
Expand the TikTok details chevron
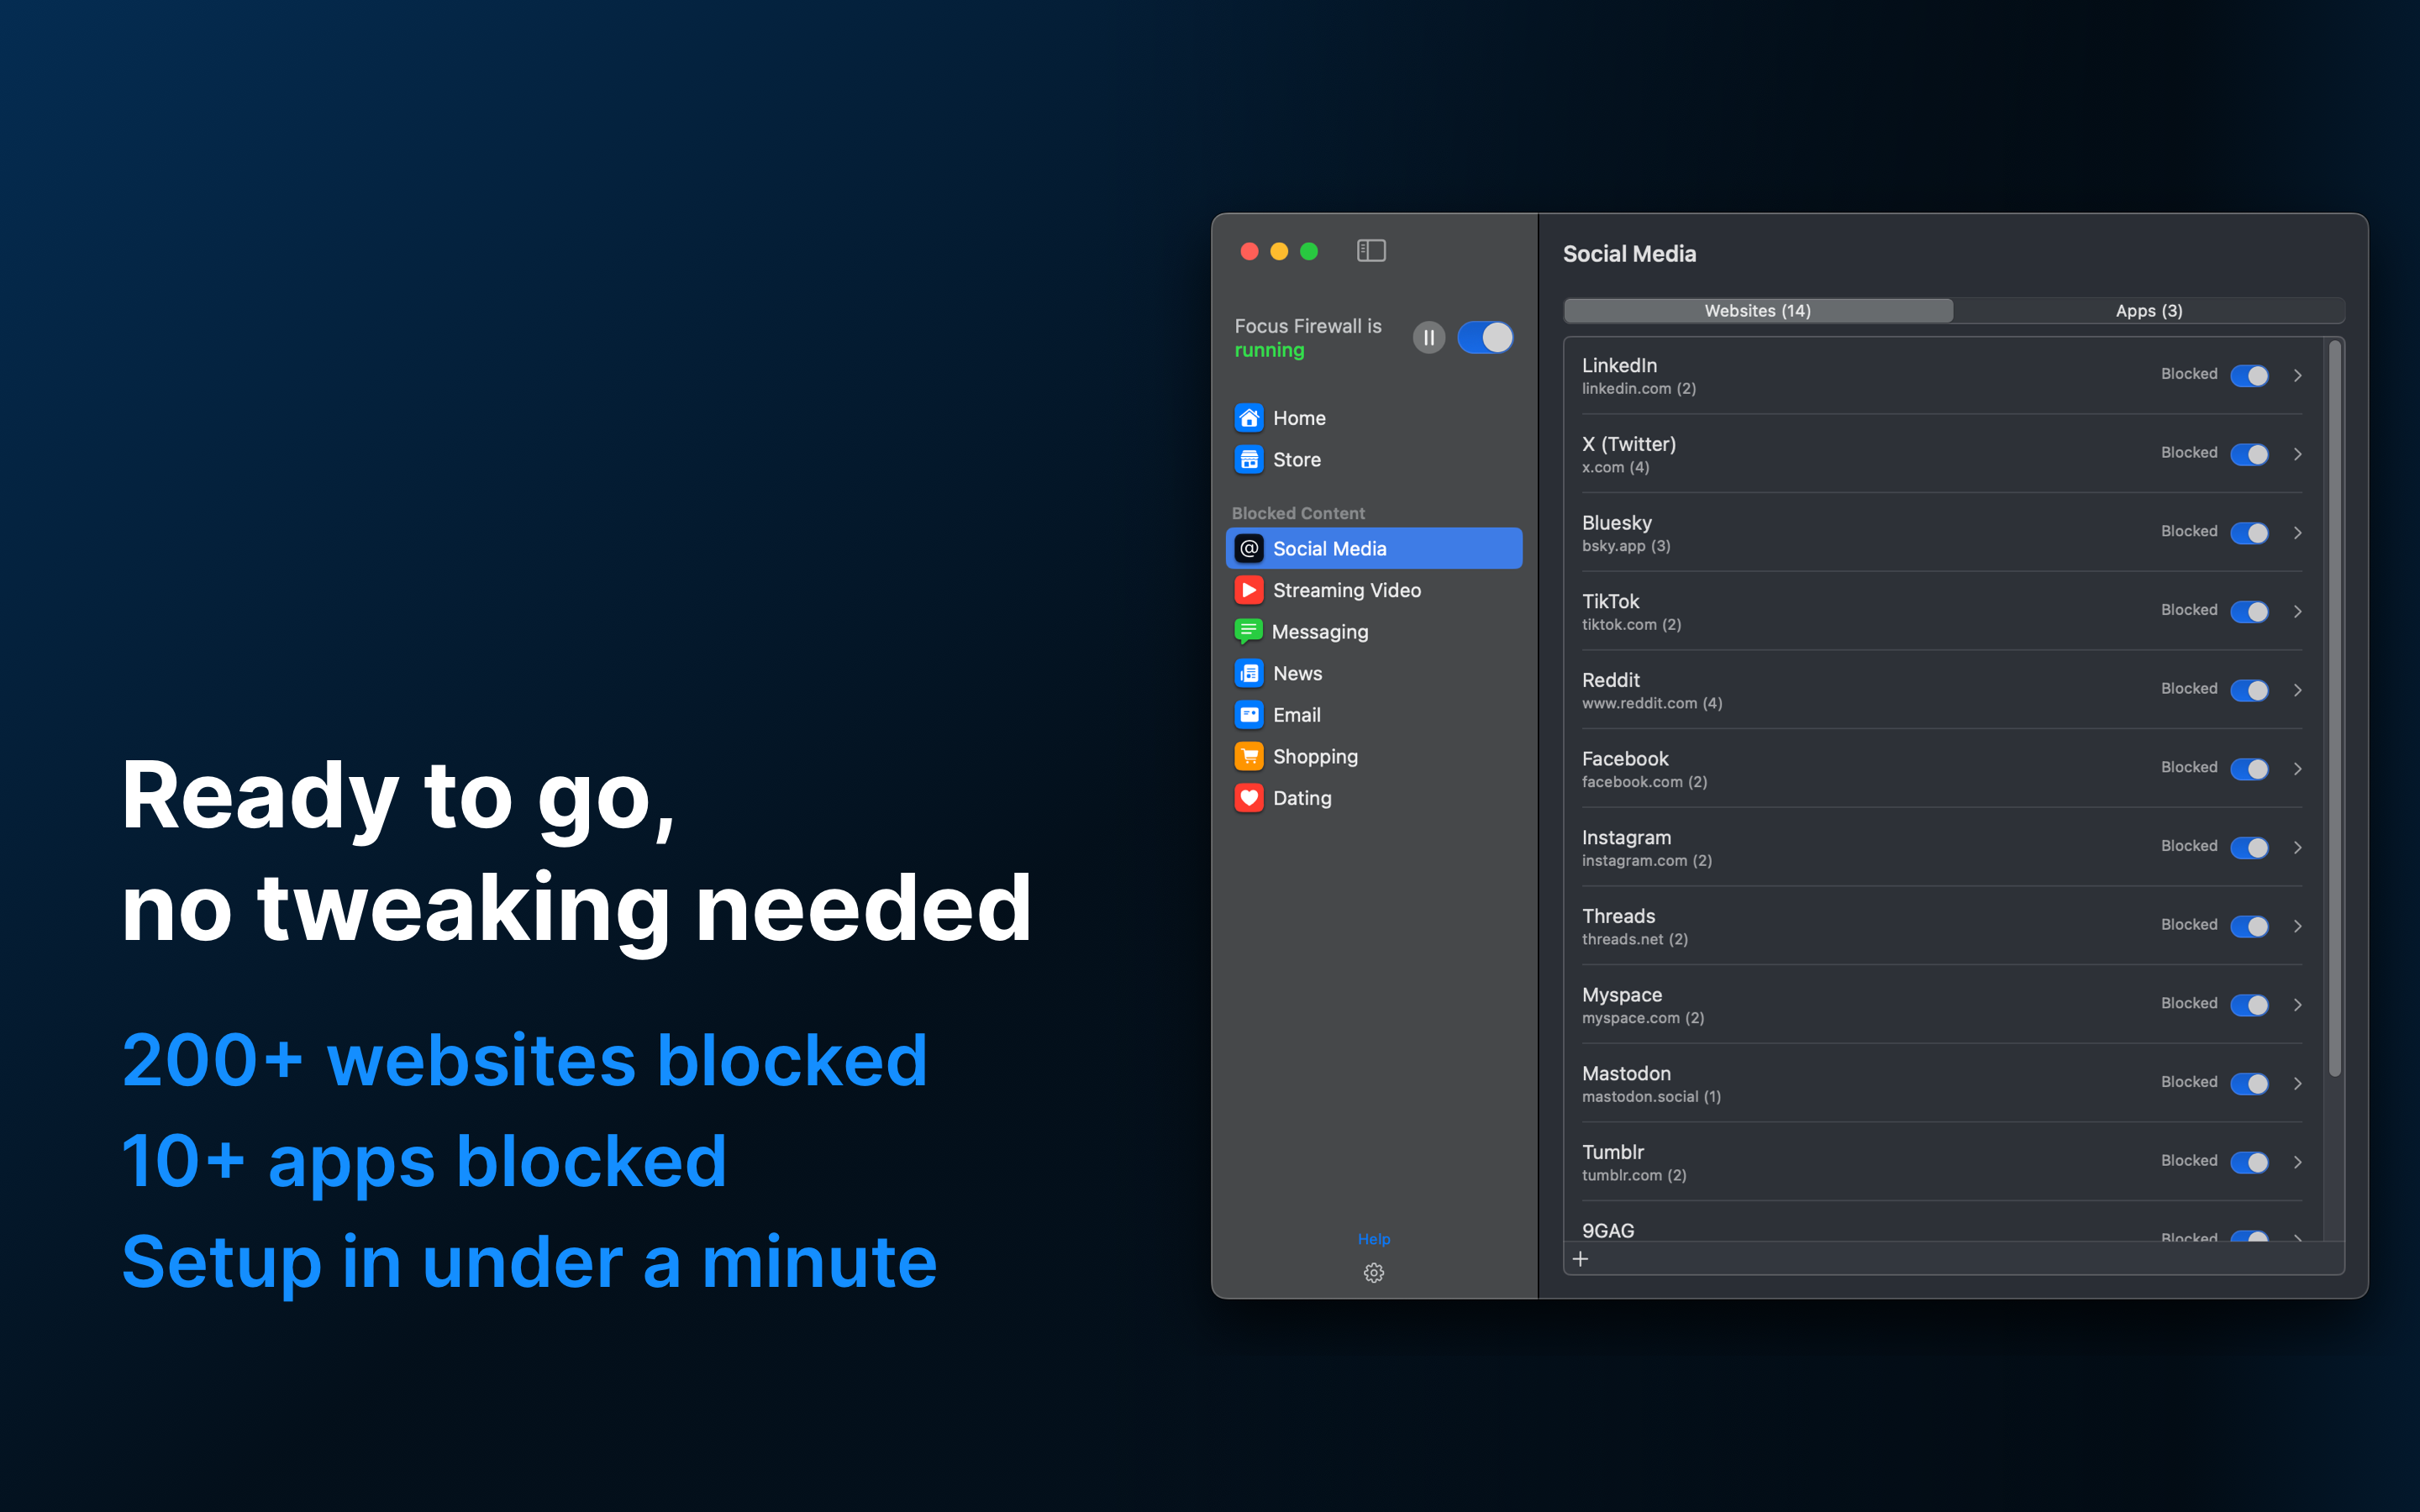pyautogui.click(x=2298, y=611)
